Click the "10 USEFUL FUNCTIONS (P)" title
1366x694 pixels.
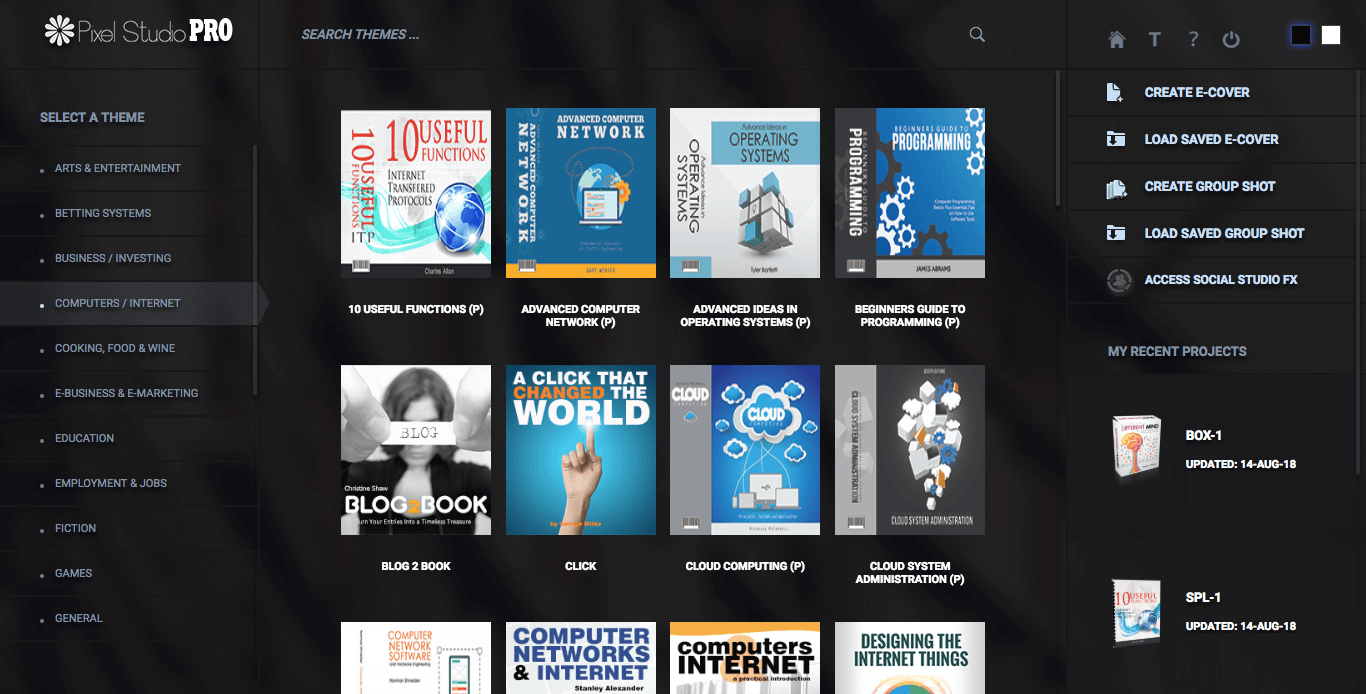pos(416,309)
